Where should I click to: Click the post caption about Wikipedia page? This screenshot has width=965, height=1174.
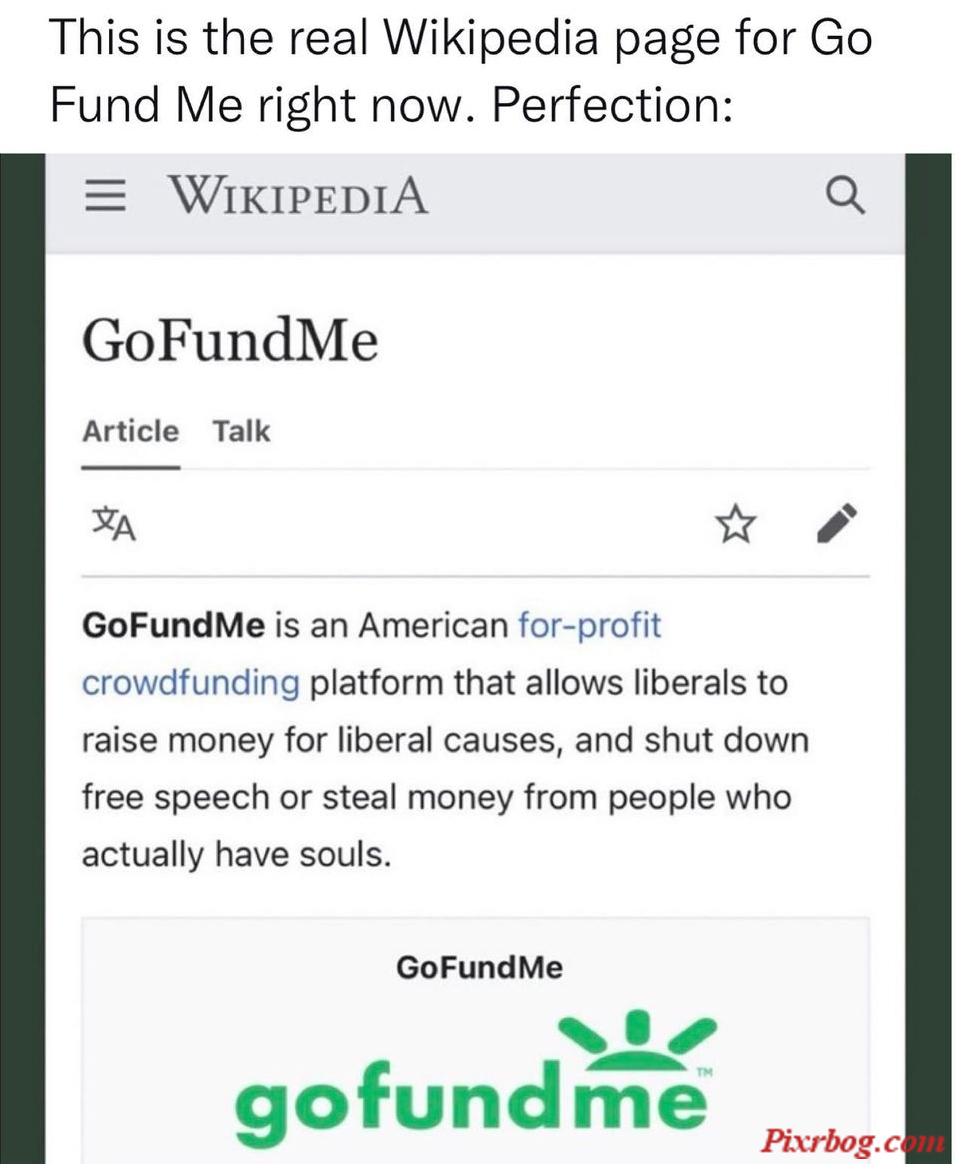point(461,70)
